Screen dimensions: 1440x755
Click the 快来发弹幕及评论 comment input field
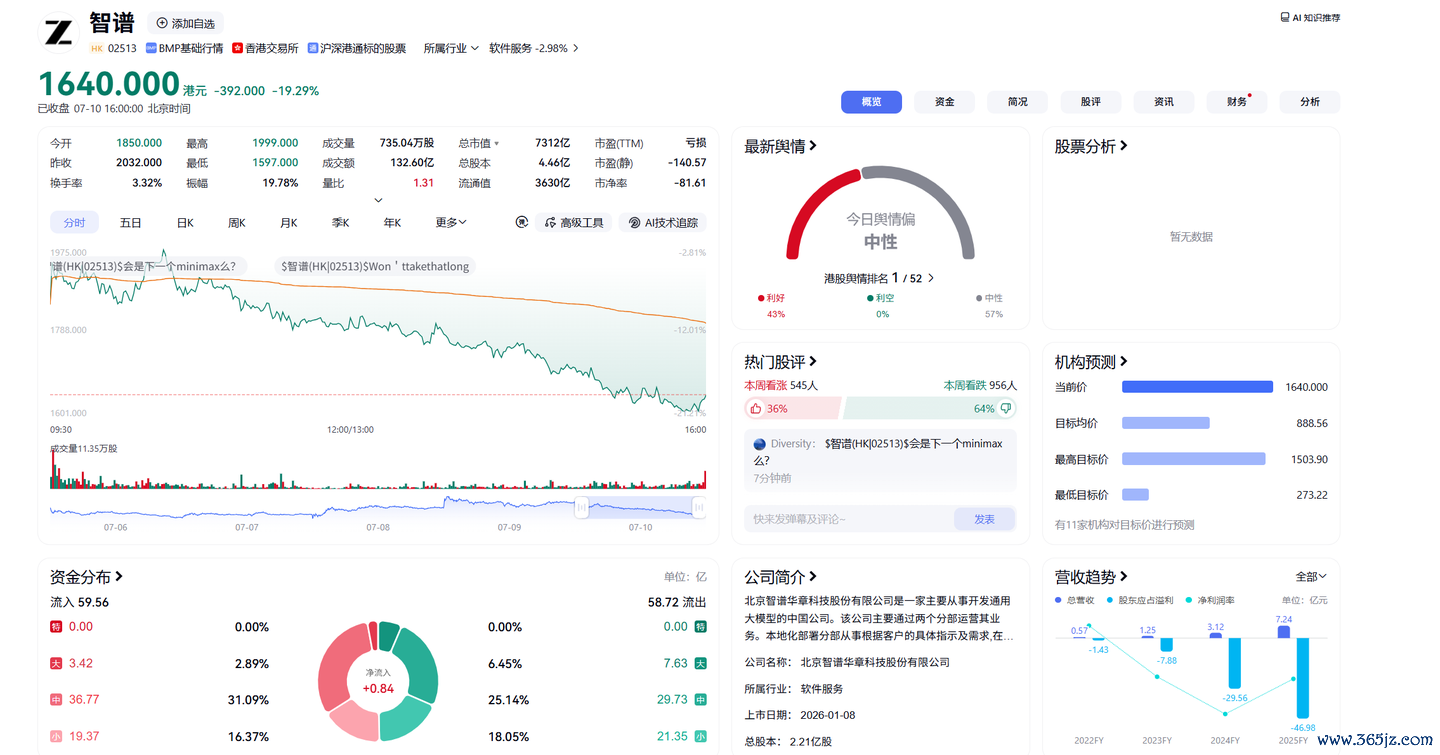849,519
